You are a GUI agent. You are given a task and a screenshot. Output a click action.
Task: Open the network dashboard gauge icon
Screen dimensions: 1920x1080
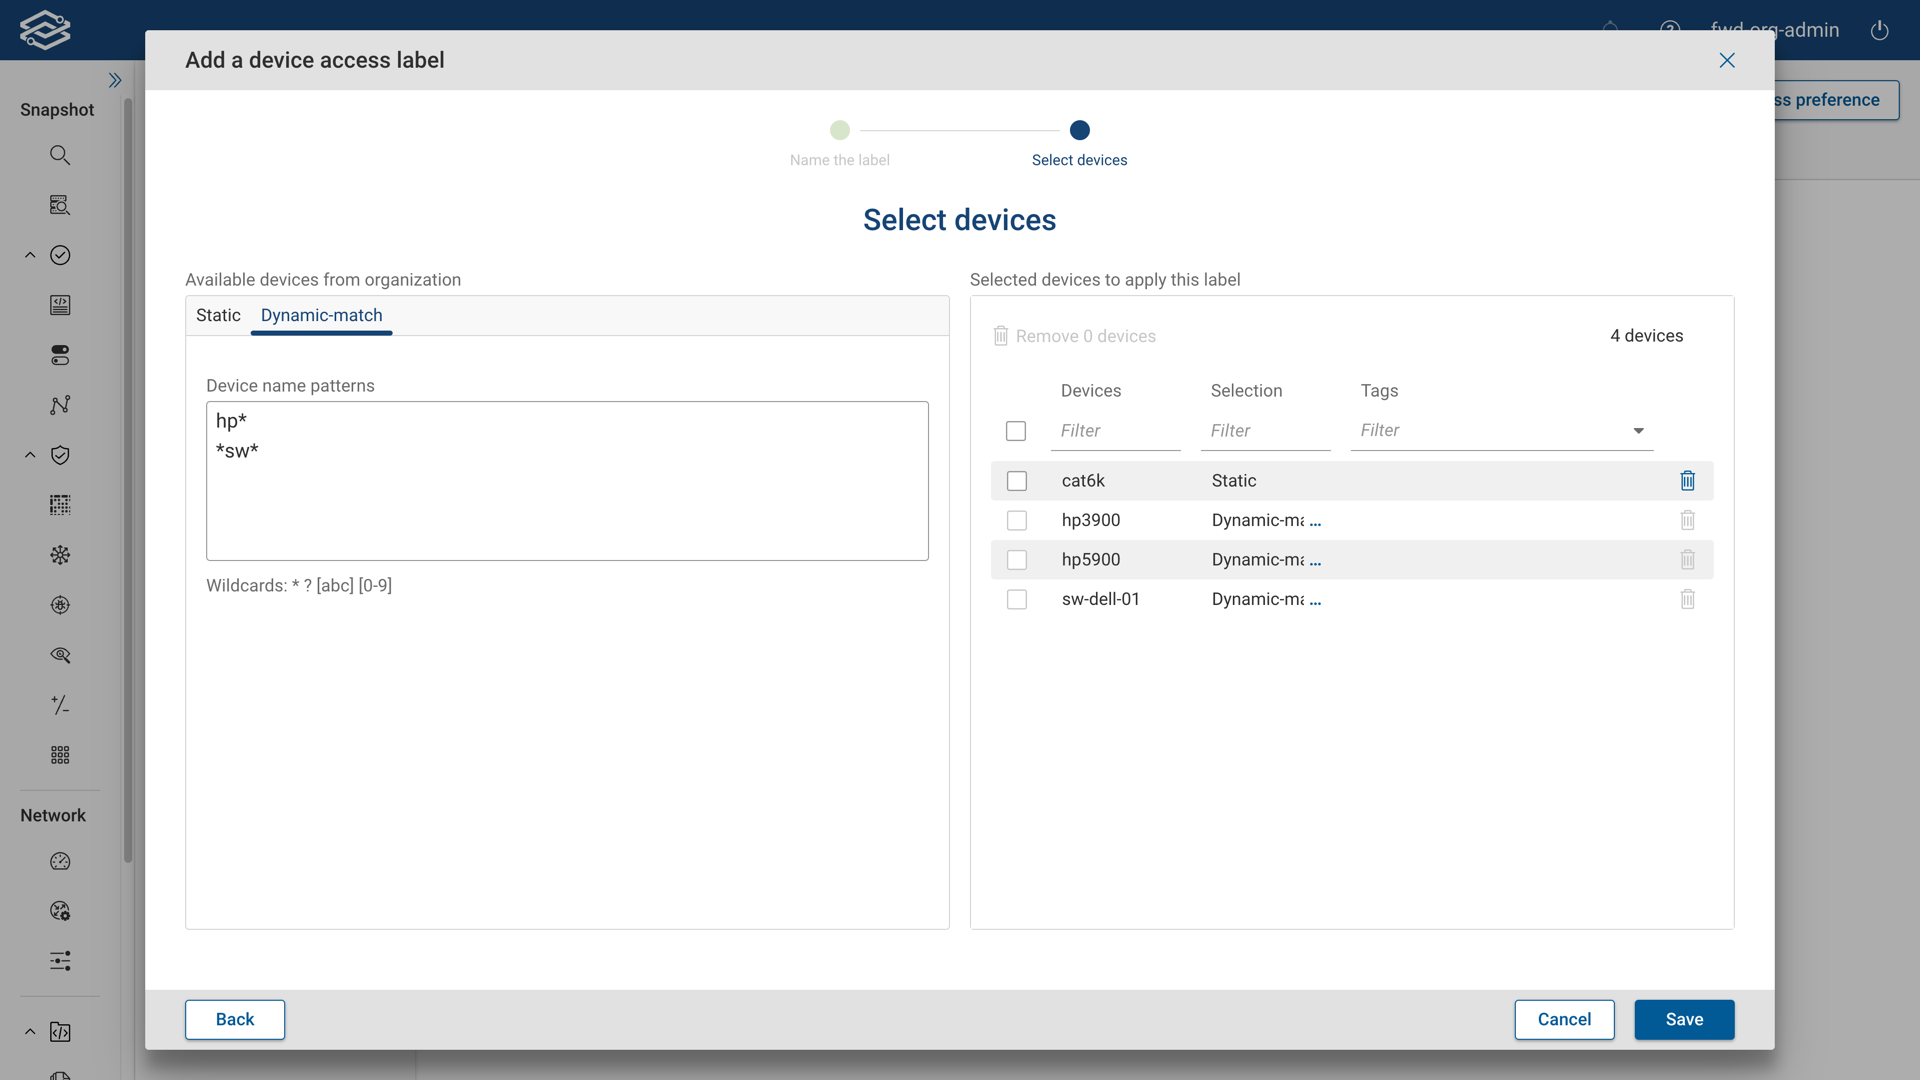click(60, 861)
